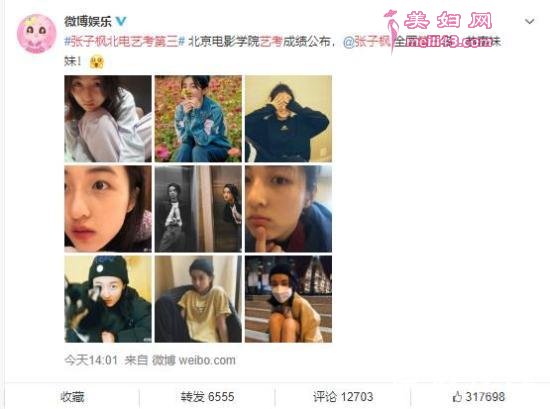The height and width of the screenshot is (409, 550).
Task: Select 转发 6555 repost button
Action: (207, 397)
